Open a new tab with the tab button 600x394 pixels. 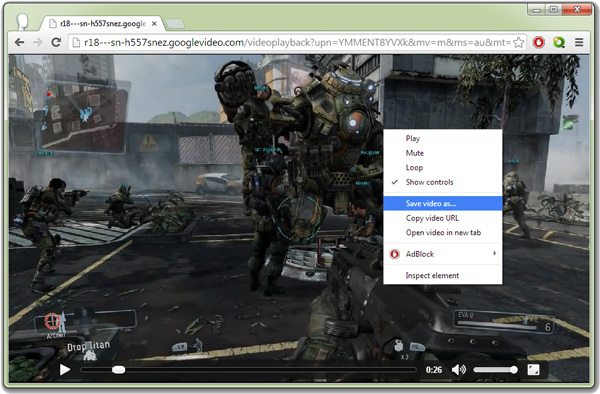[x=175, y=24]
